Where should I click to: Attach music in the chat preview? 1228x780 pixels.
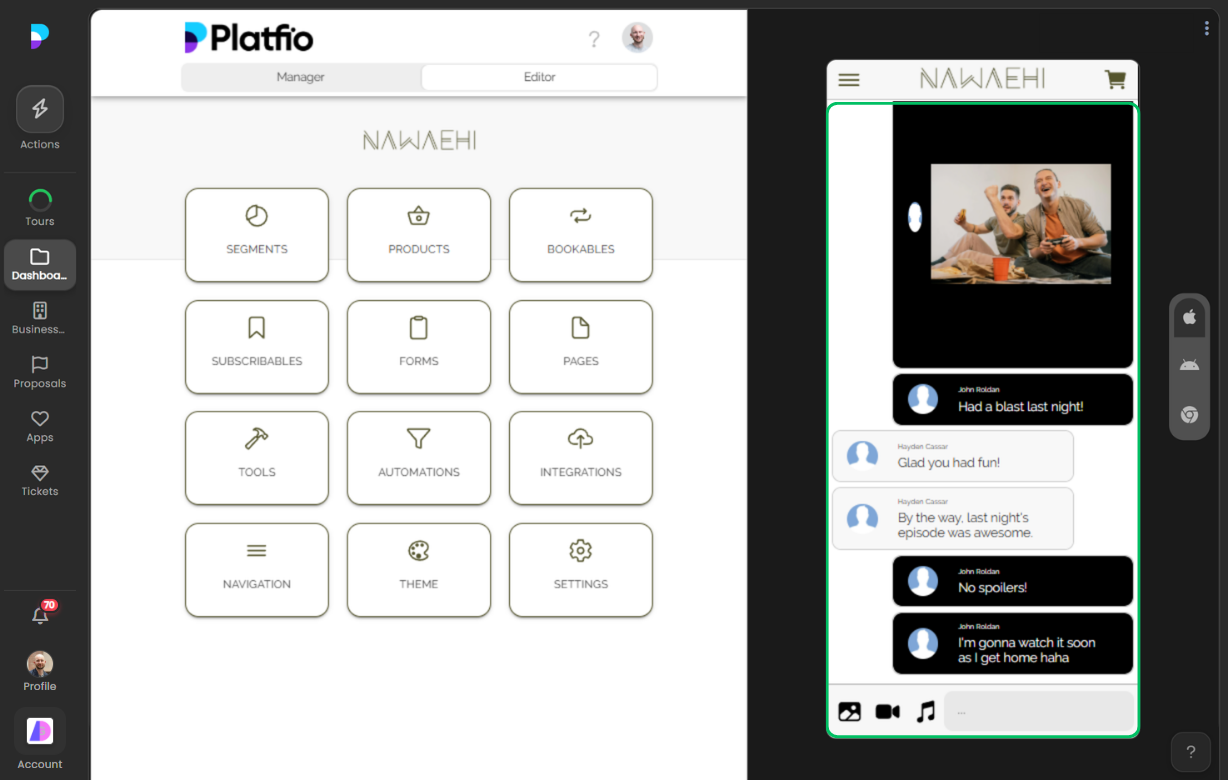pyautogui.click(x=924, y=711)
